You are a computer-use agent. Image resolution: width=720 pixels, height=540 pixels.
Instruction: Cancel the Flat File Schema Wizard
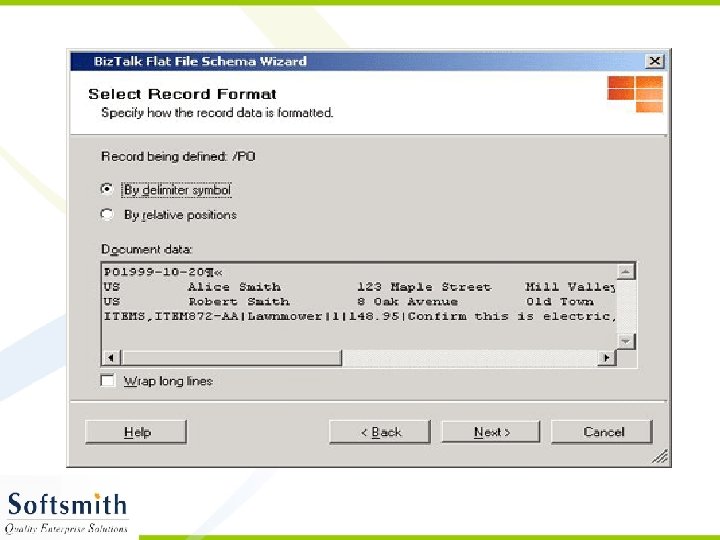tap(602, 432)
